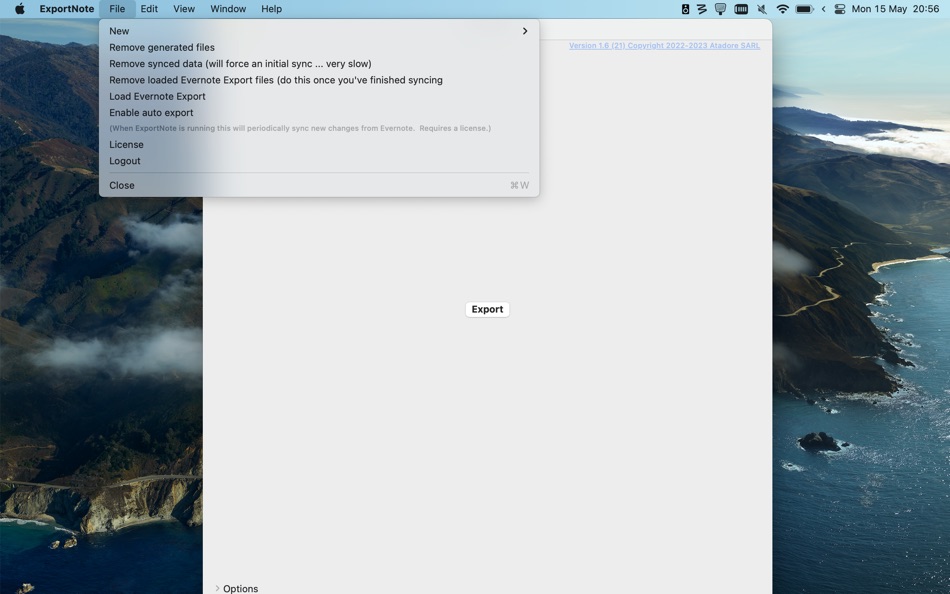The image size is (950, 594).
Task: Select Logout from the File menu
Action: tap(319, 161)
